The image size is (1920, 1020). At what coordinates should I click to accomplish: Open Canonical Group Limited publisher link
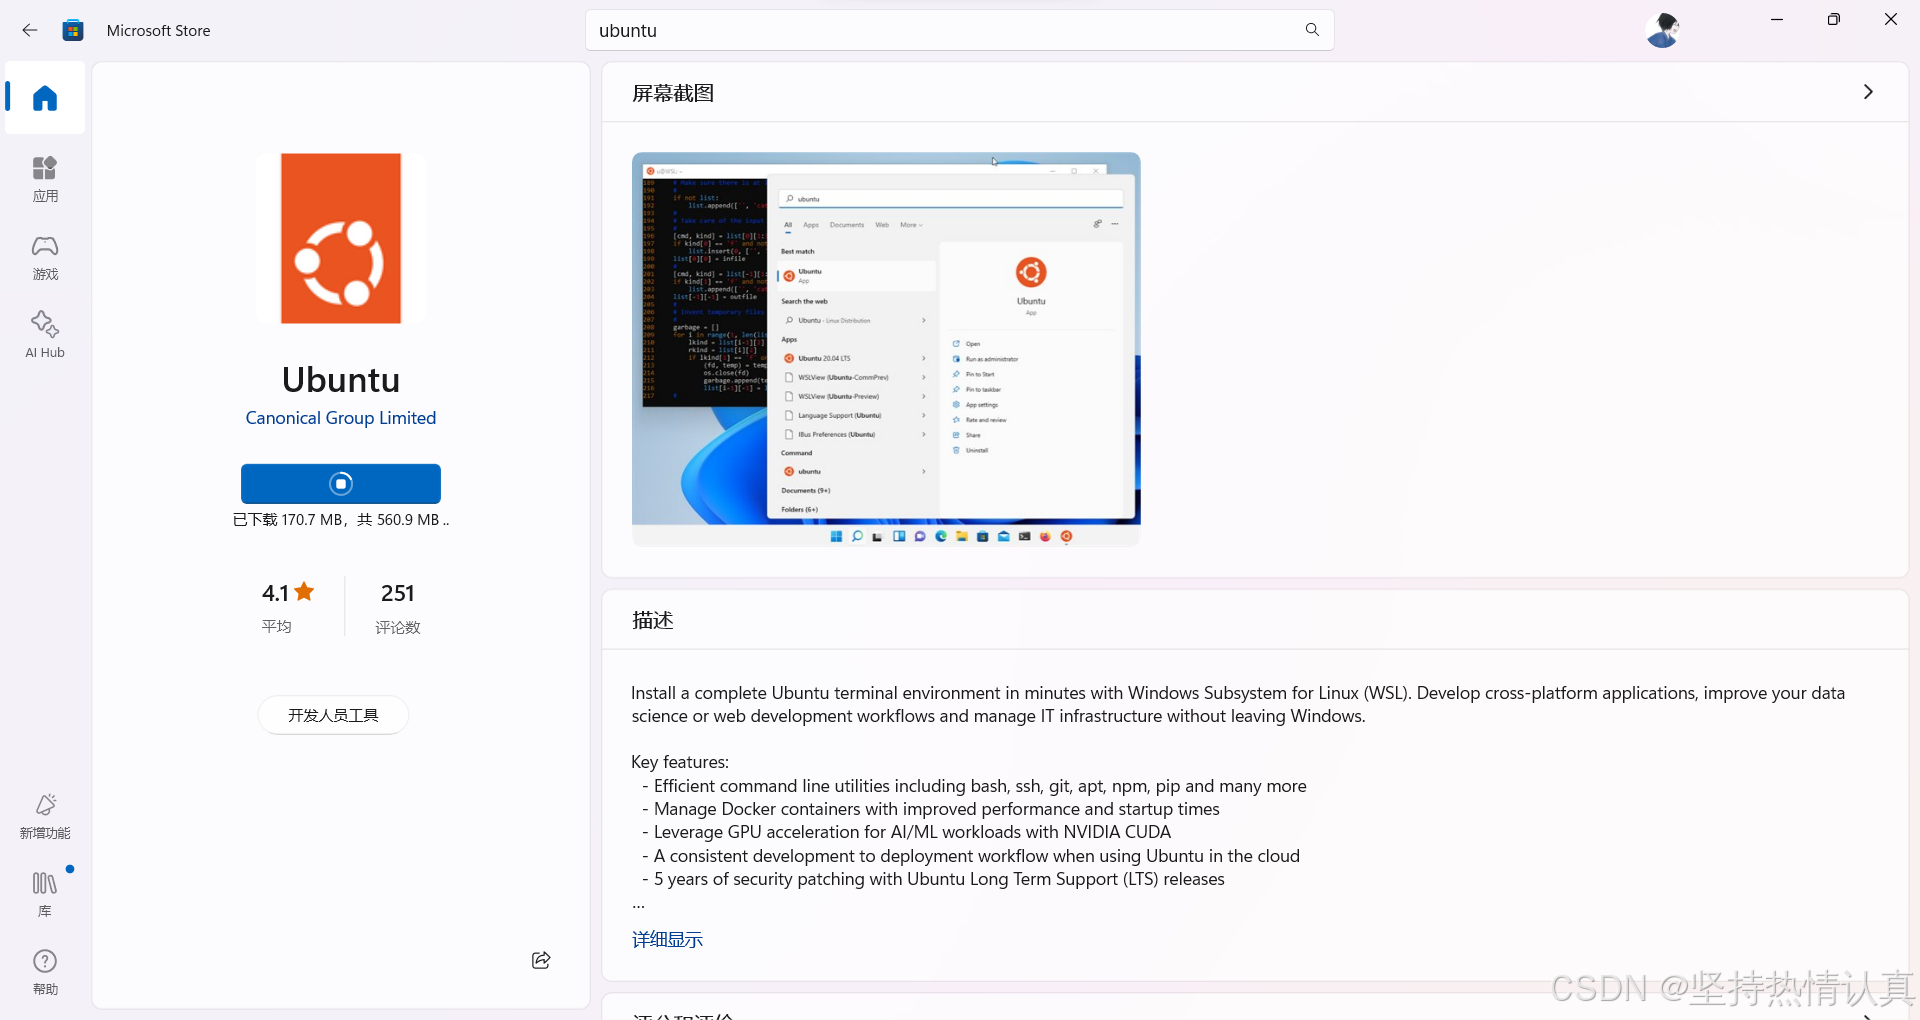pyautogui.click(x=341, y=418)
